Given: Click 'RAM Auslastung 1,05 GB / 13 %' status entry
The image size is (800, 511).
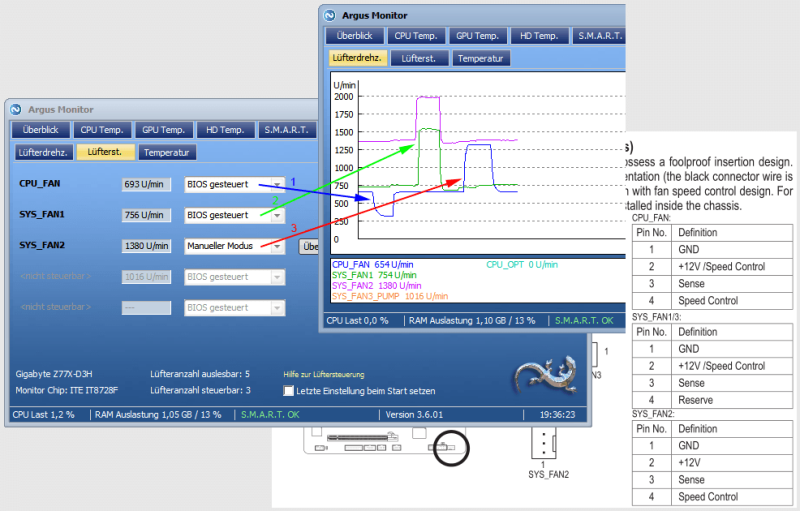Looking at the screenshot, I should point(158,415).
